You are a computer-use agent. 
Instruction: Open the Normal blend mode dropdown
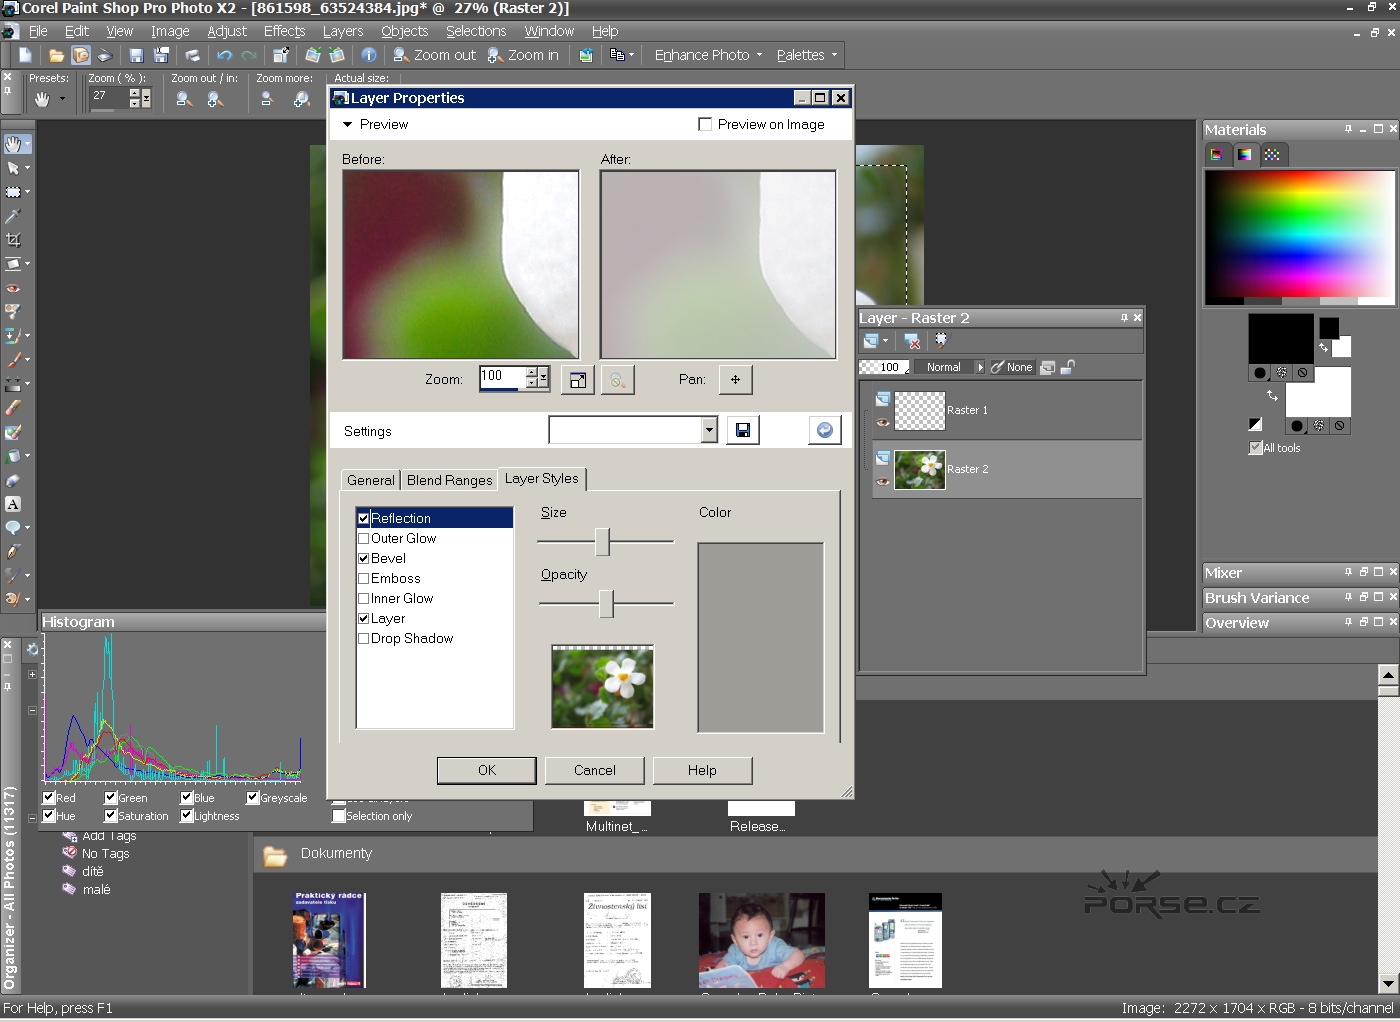[980, 367]
